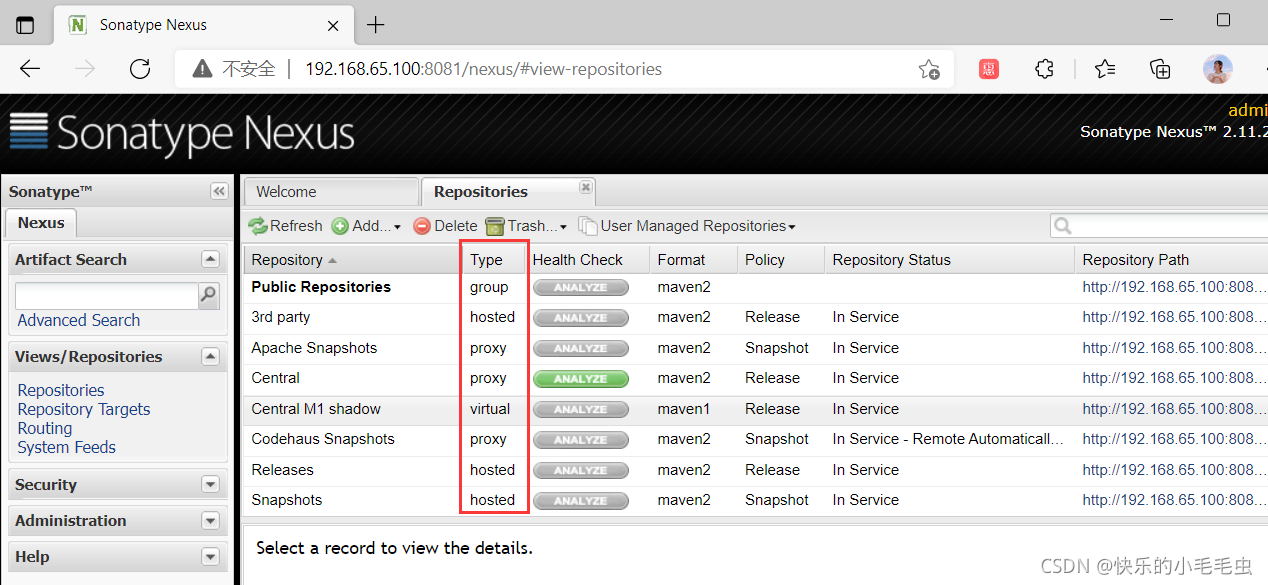Click Analyze button for 3rd party
The height and width of the screenshot is (585, 1268).
pos(581,318)
